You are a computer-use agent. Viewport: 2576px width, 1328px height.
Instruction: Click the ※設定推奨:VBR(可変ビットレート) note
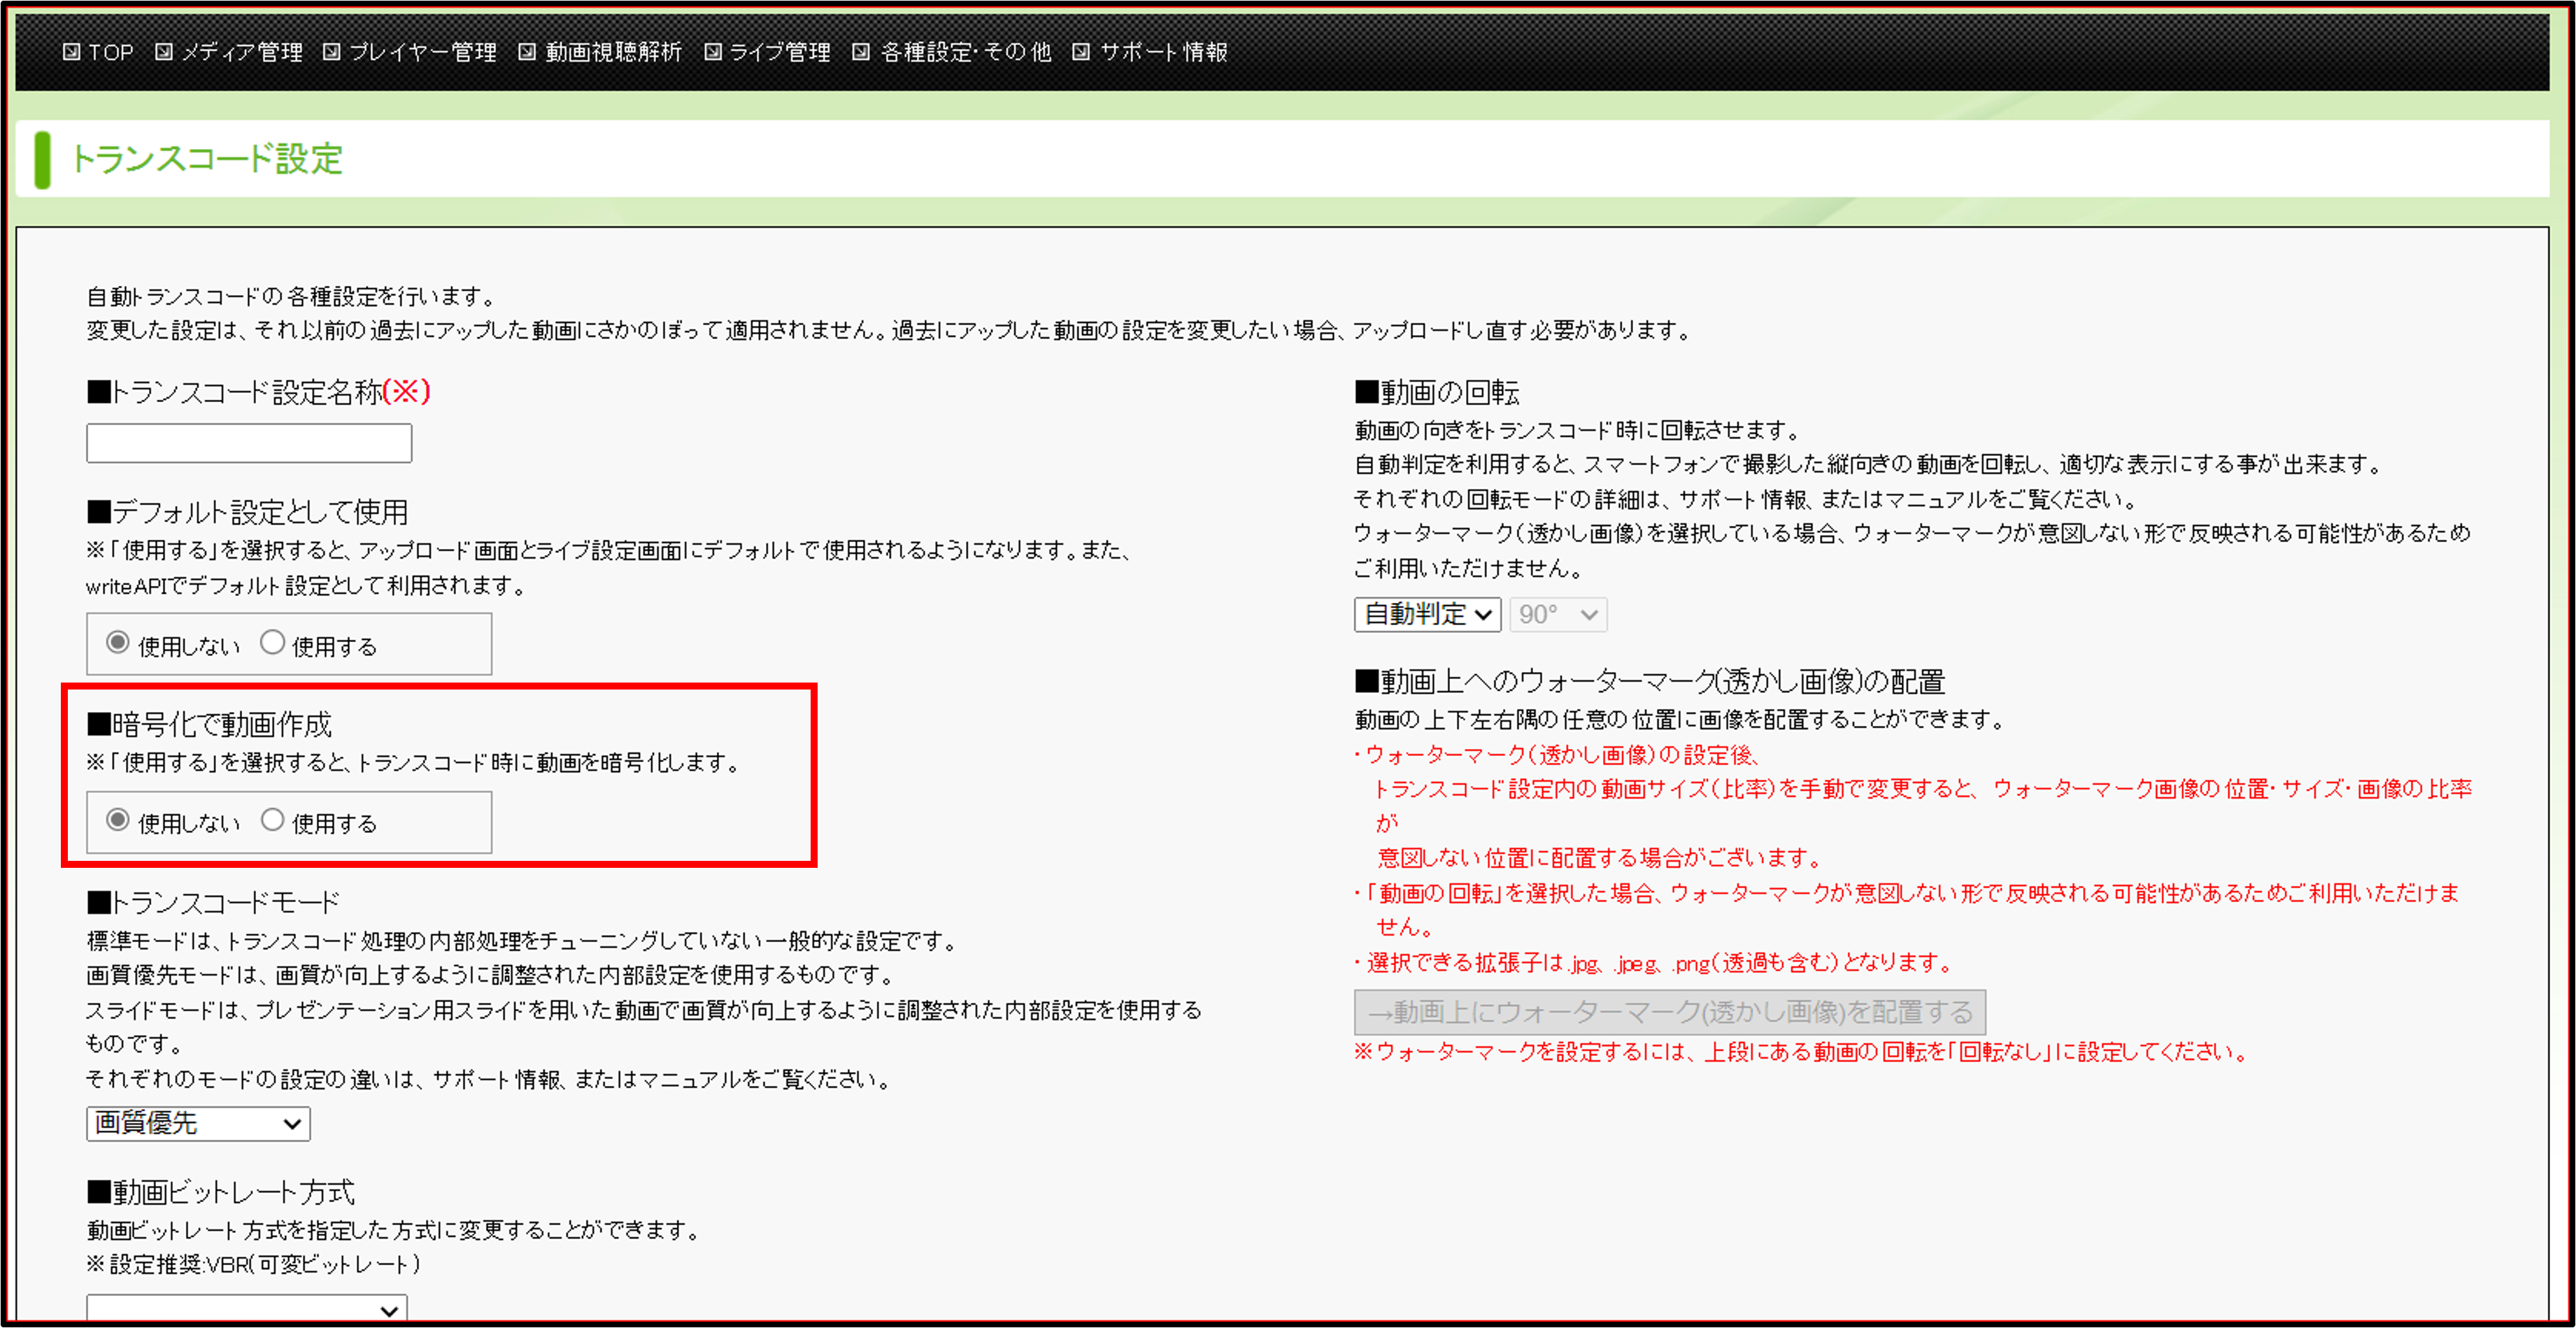[x=254, y=1265]
